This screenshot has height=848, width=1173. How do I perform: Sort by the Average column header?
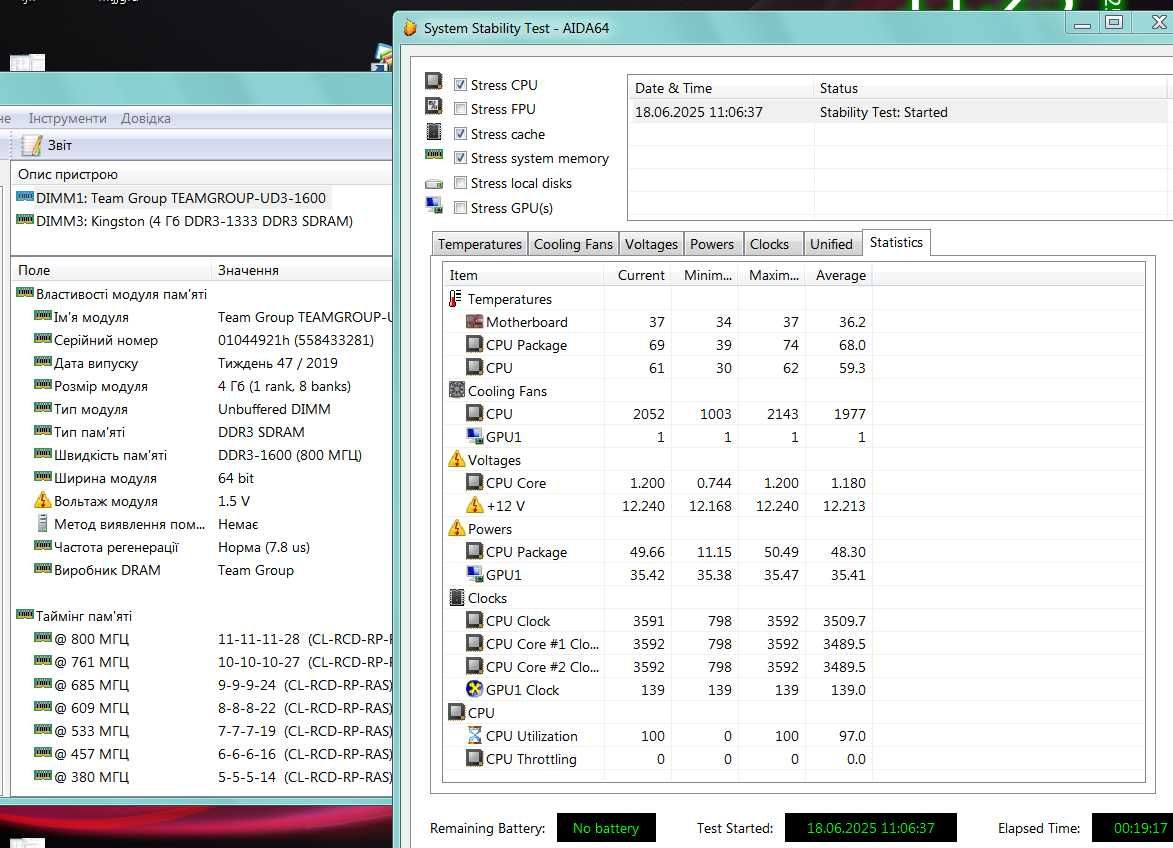839,275
